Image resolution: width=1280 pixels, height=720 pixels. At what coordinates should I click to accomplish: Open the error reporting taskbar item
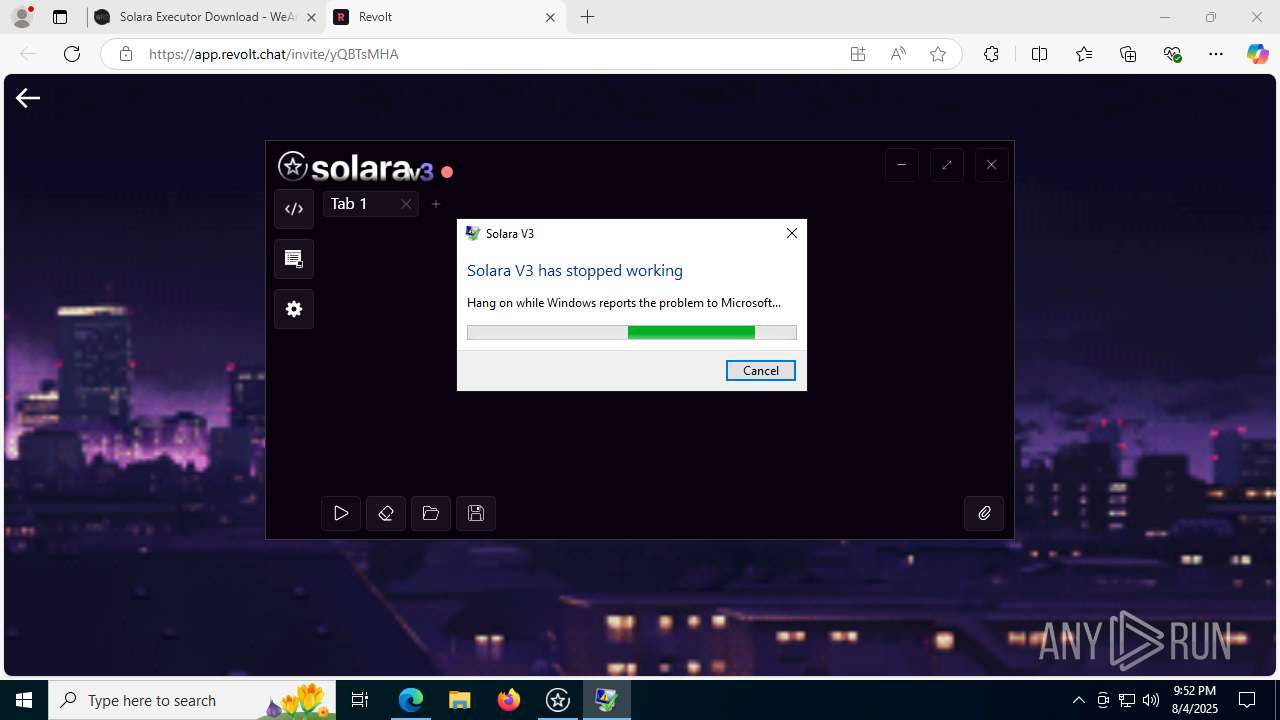pos(607,700)
